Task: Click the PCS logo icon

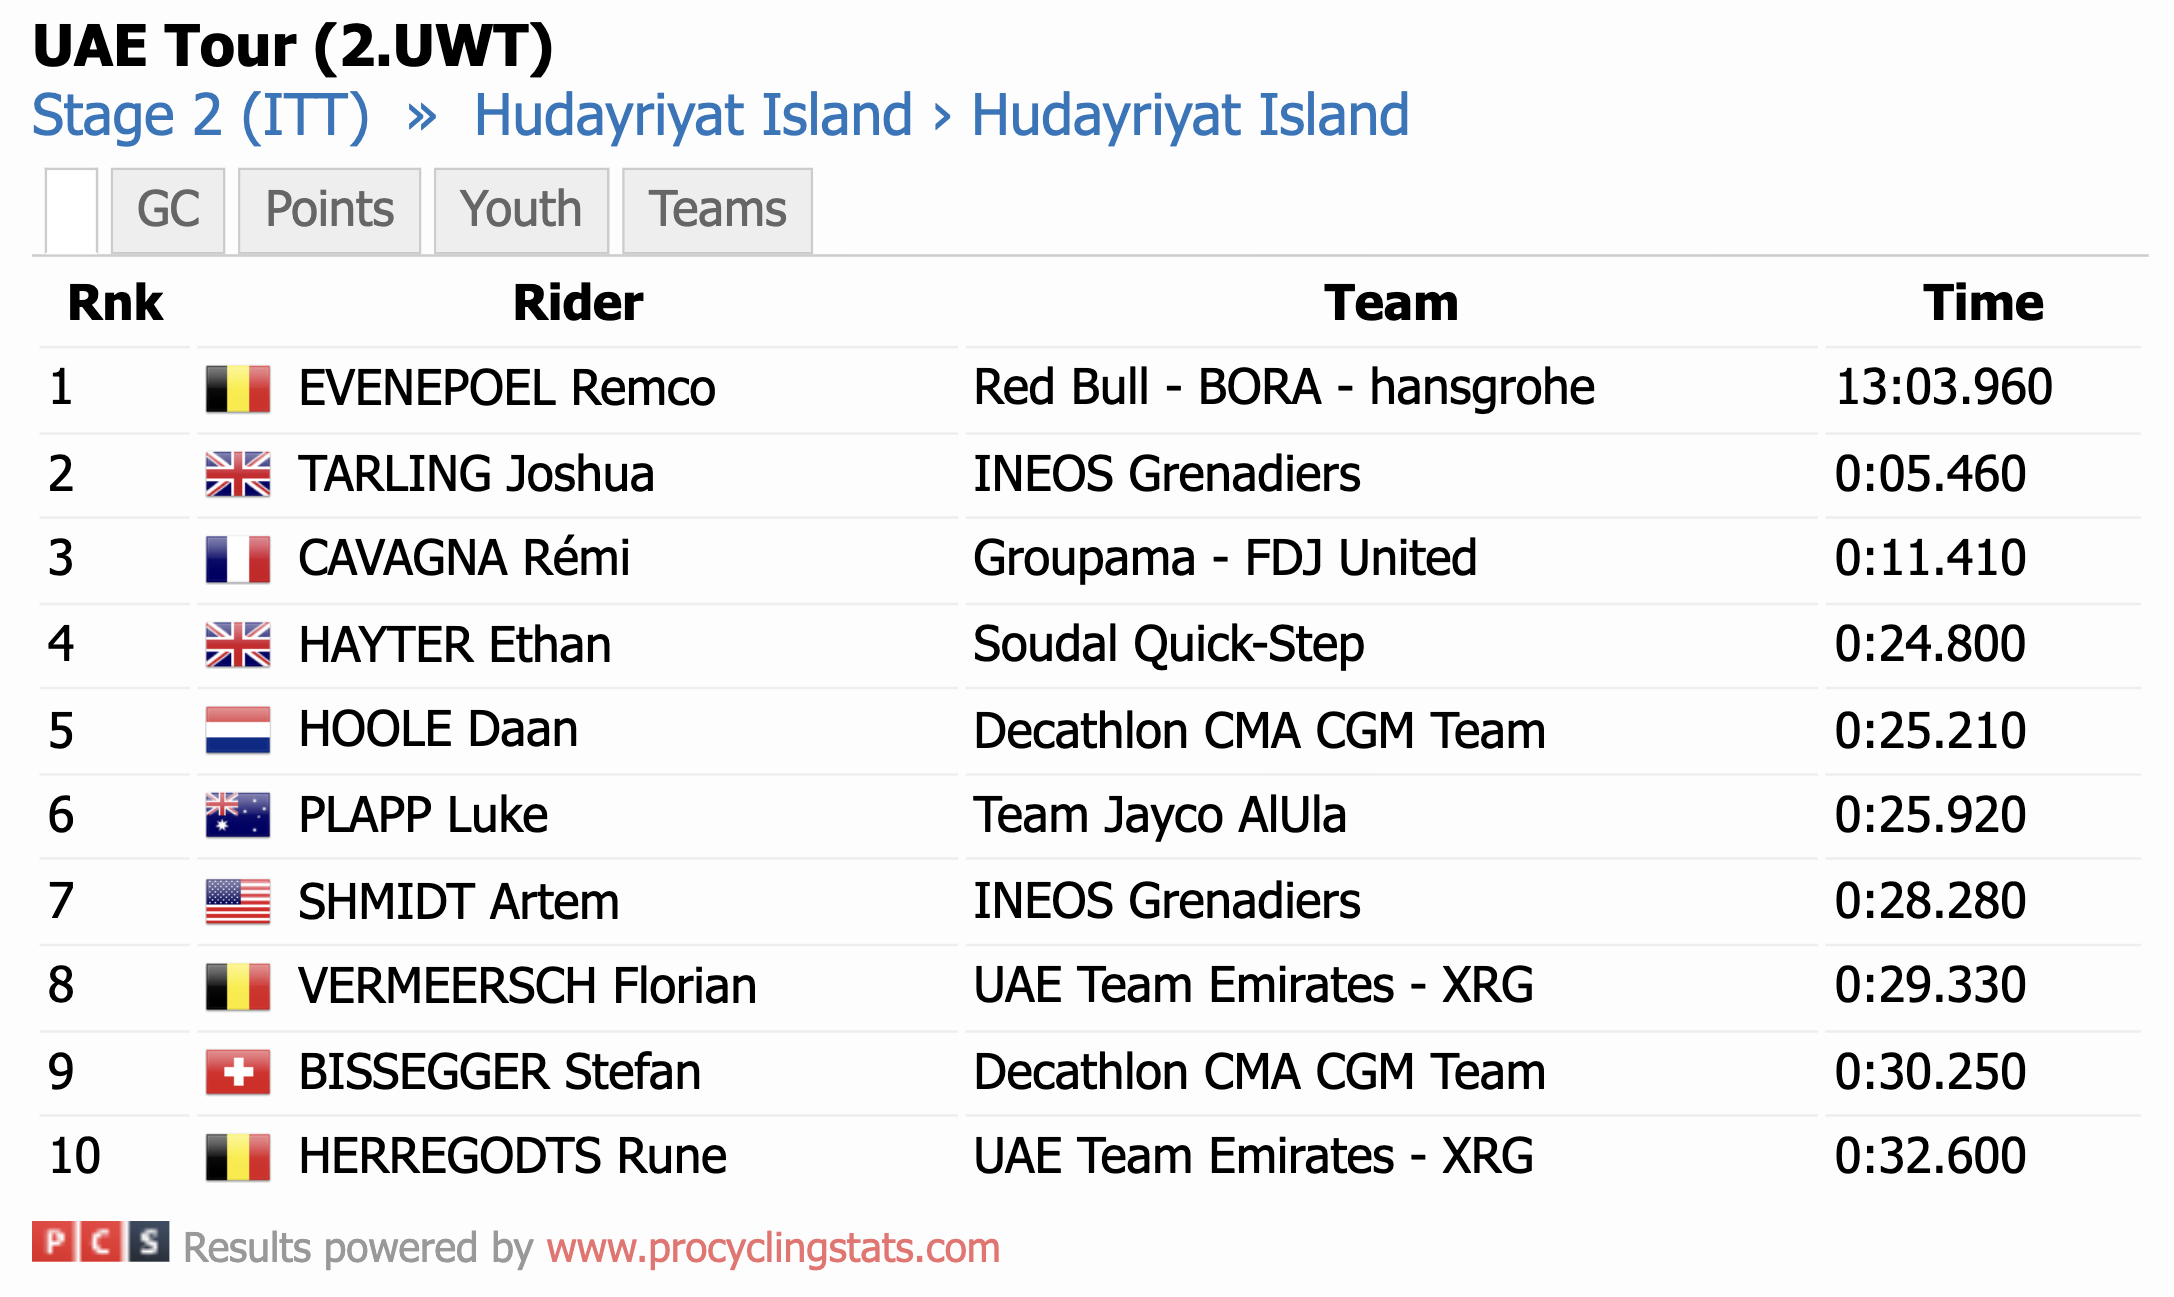Action: point(100,1243)
